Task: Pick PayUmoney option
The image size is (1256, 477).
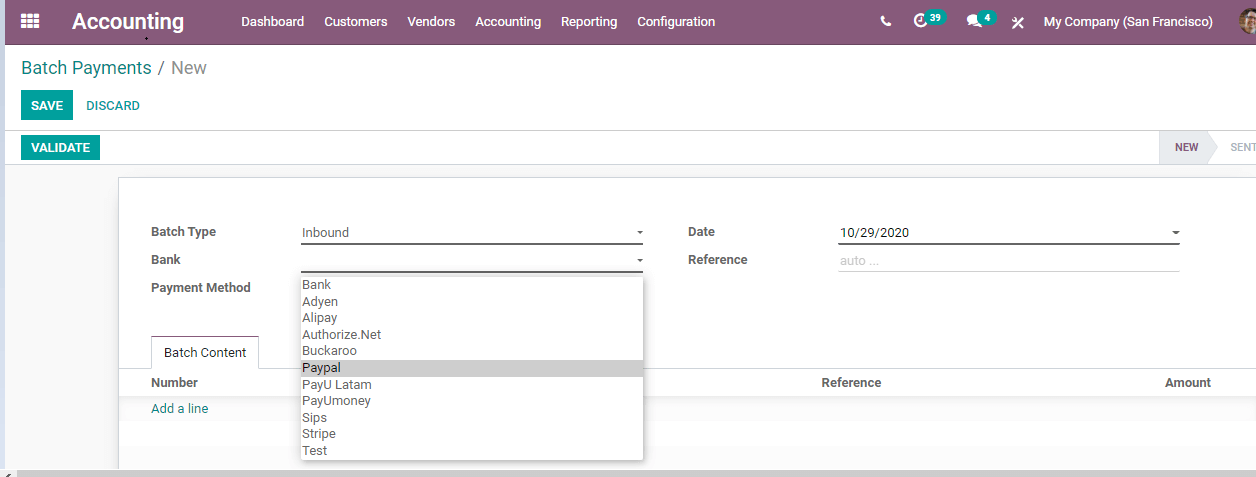Action: pyautogui.click(x=471, y=401)
